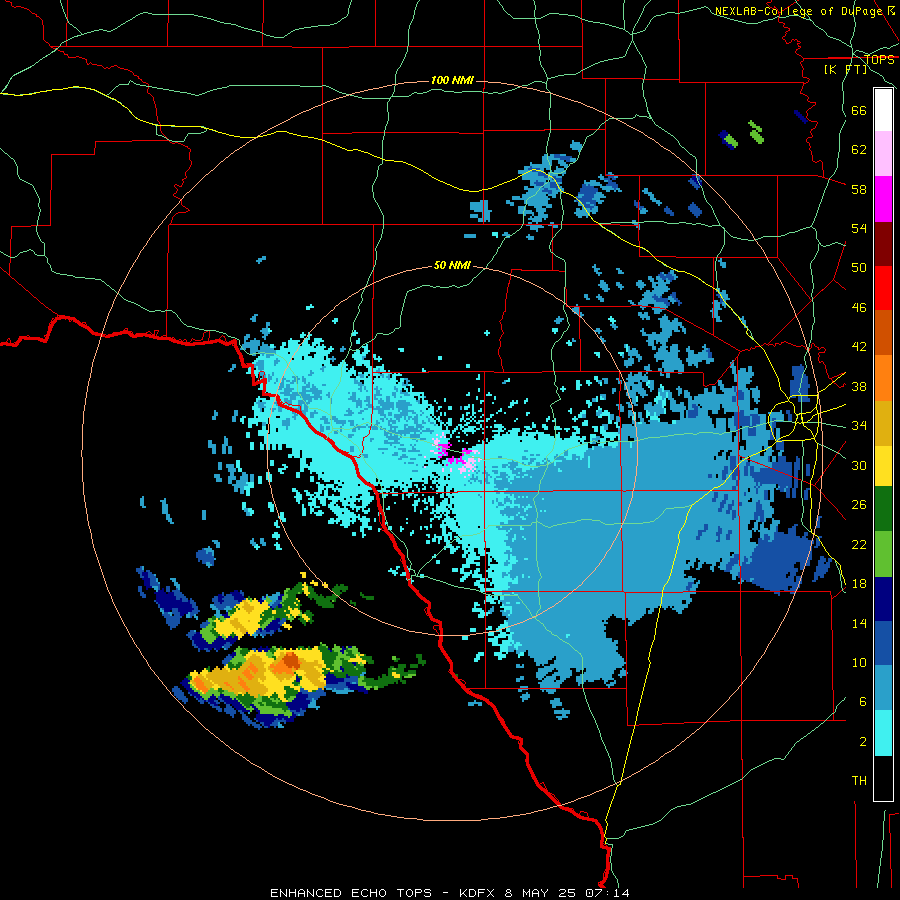The image size is (900, 900).
Task: Click the black TH legend swatch
Action: [x=883, y=778]
